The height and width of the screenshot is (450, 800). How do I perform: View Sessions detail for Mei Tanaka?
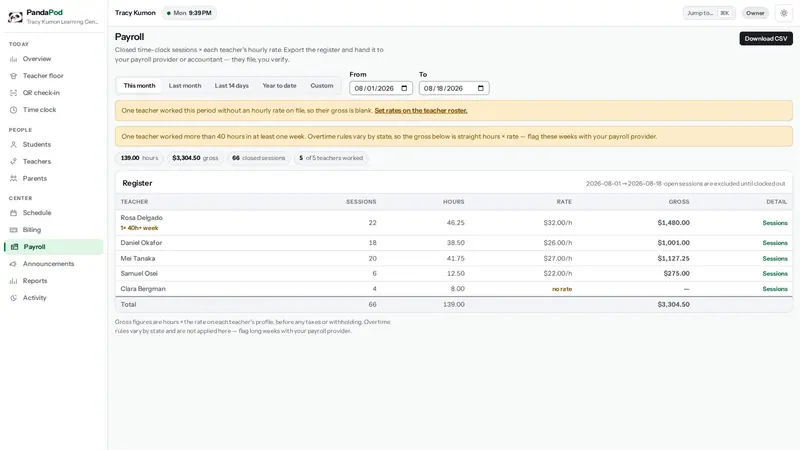[774, 259]
